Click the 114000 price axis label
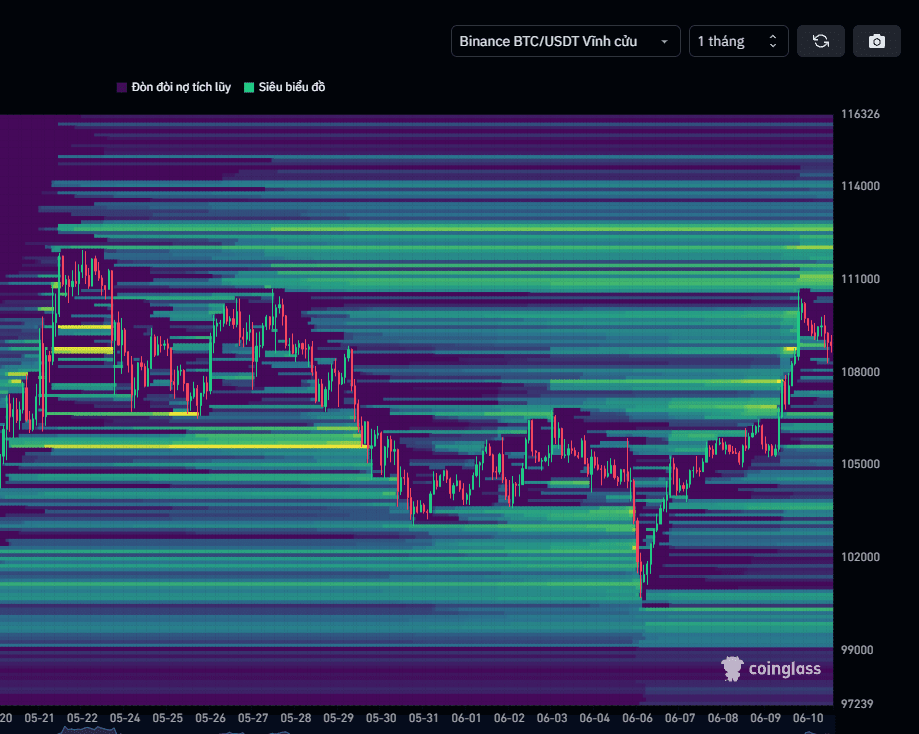919x734 pixels. (x=860, y=186)
